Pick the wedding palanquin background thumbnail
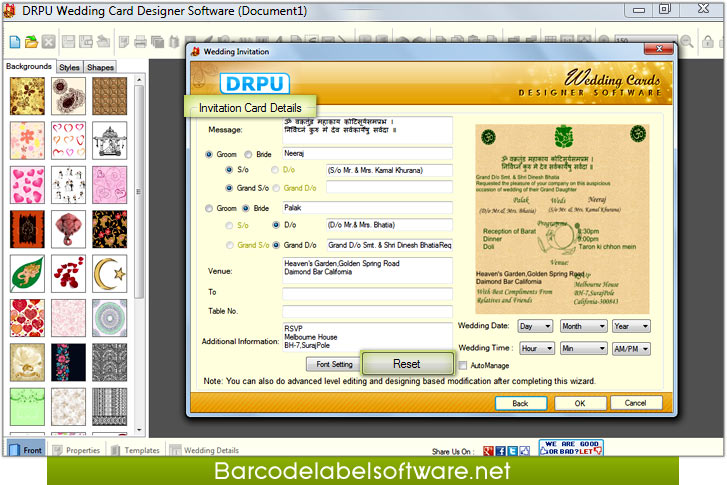727x485 pixels. [x=109, y=140]
